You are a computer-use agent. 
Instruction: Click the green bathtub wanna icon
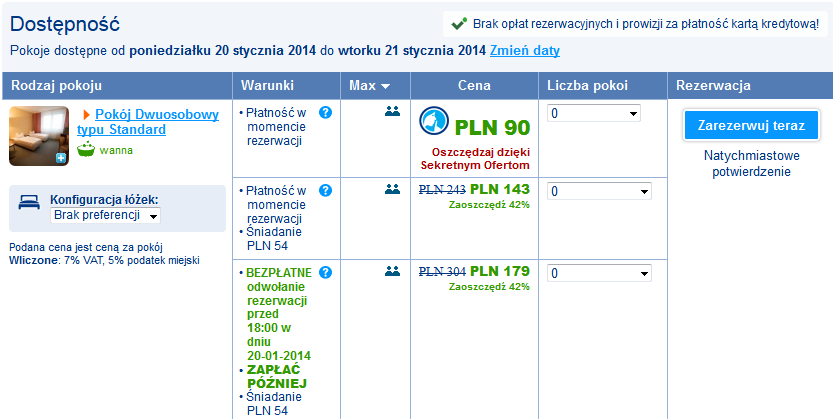click(86, 150)
